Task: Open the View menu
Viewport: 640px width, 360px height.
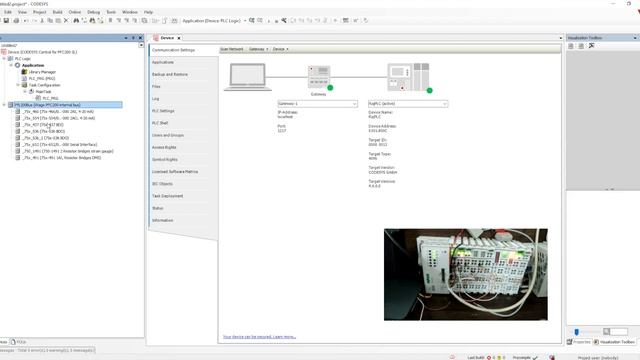Action: click(x=22, y=12)
